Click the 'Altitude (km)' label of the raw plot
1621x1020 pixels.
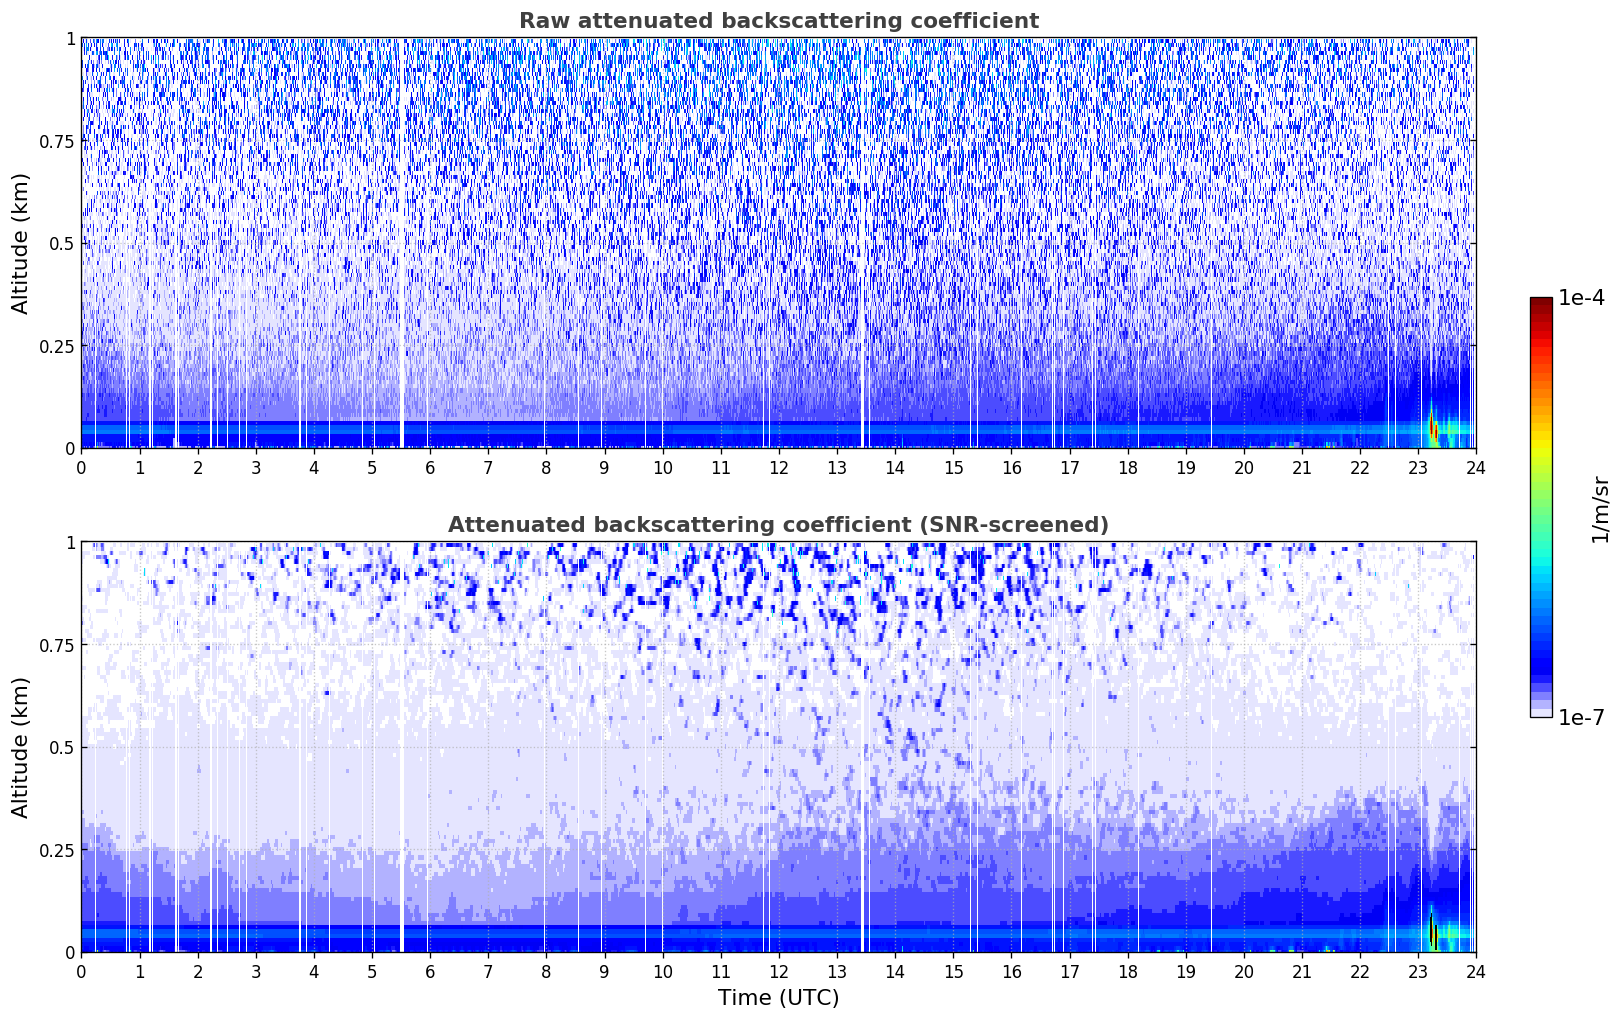coord(21,243)
